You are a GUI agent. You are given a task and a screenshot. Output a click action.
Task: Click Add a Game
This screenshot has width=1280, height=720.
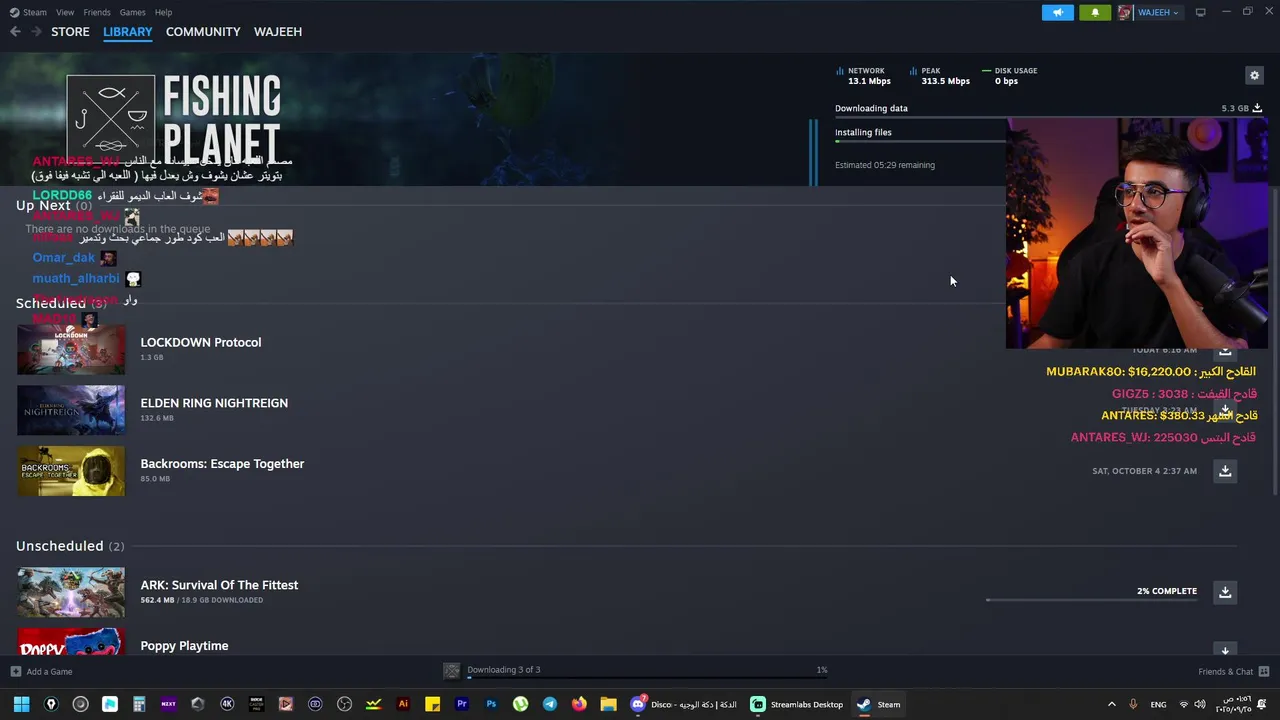coord(49,672)
